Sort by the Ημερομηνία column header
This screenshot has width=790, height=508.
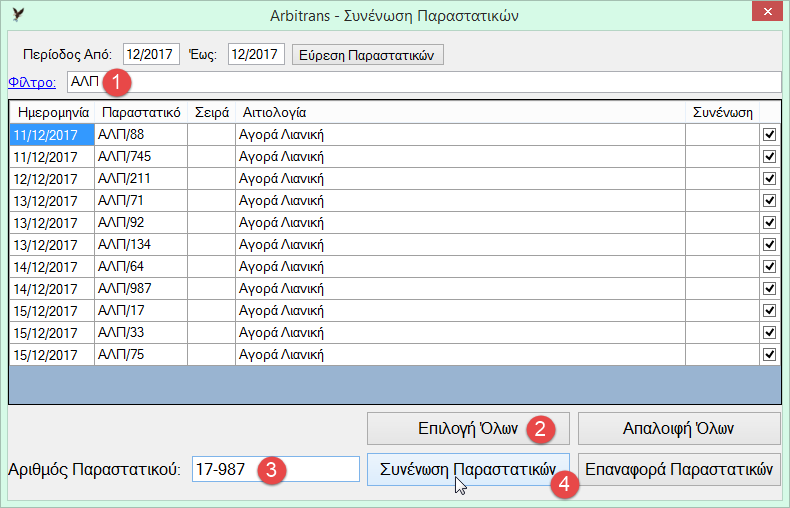[52, 112]
